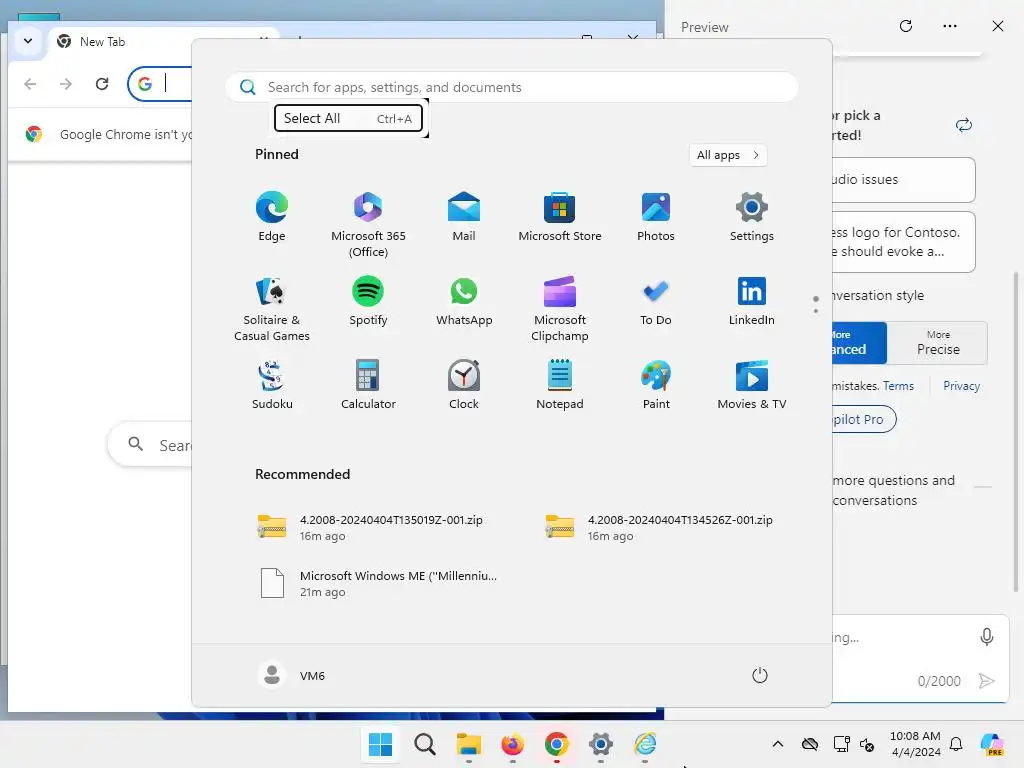This screenshot has height=768, width=1024.
Task: Select the More Balanced conversation style
Action: tap(859, 343)
